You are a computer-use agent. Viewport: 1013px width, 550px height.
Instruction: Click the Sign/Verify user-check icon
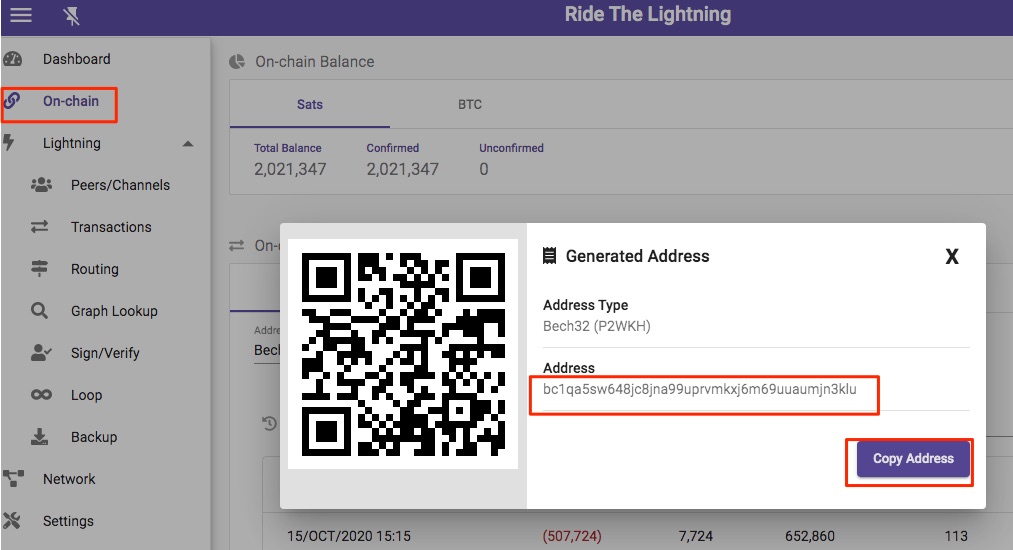(x=41, y=353)
